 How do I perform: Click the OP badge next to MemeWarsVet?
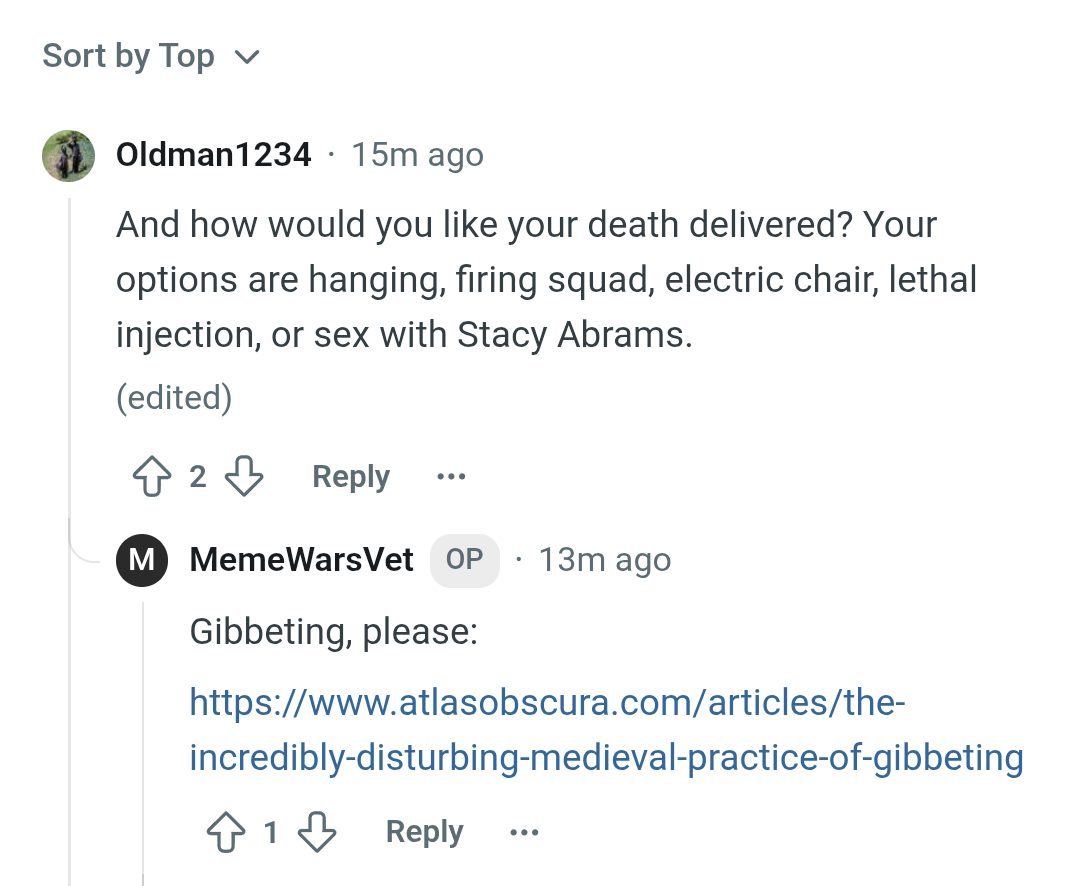[x=464, y=560]
